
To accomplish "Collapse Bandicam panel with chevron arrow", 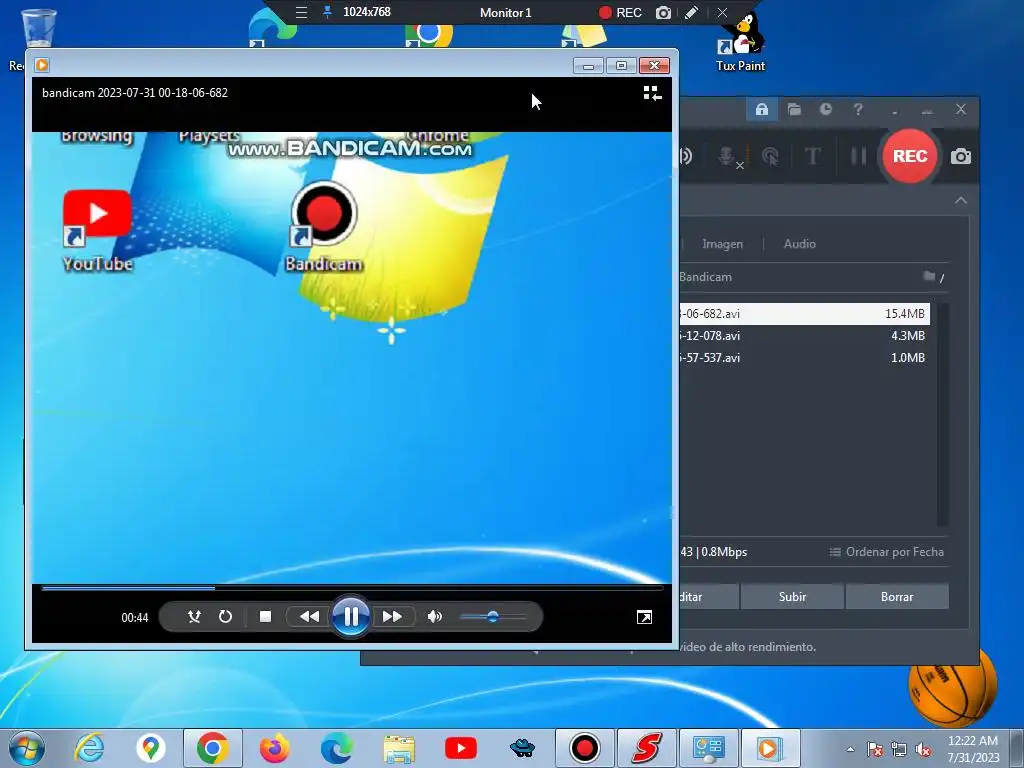I will coord(961,200).
